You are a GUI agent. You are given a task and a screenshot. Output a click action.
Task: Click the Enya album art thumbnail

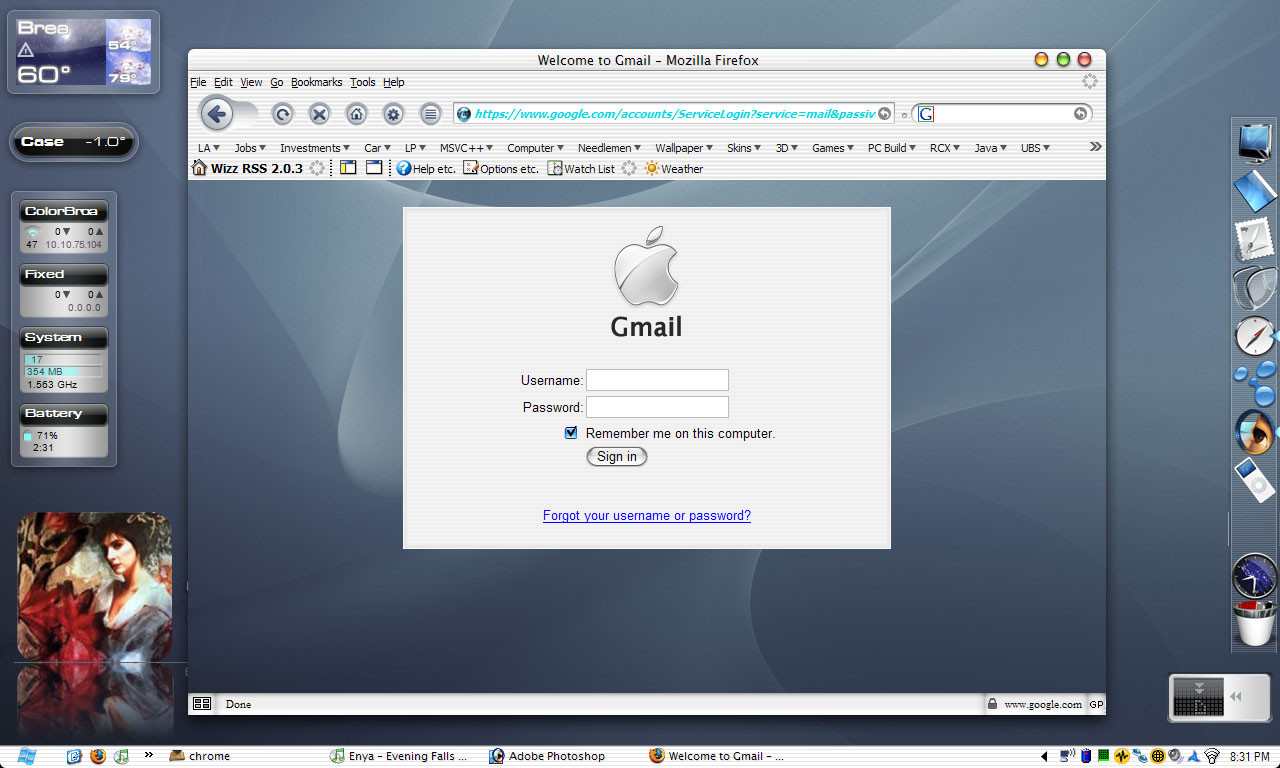[x=95, y=586]
